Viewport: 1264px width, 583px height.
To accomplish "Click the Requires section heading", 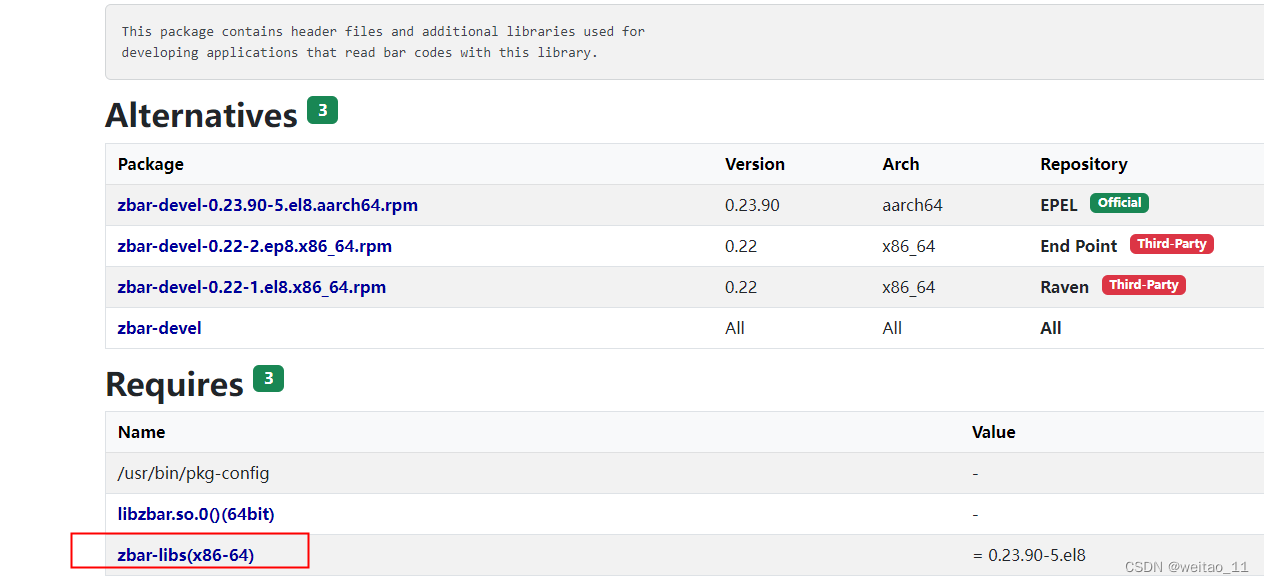I will pos(173,383).
